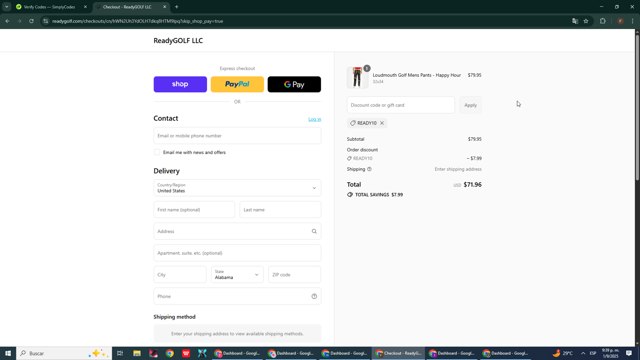Open a new browser tab
Screen dimensions: 640x360
[x=176, y=7]
